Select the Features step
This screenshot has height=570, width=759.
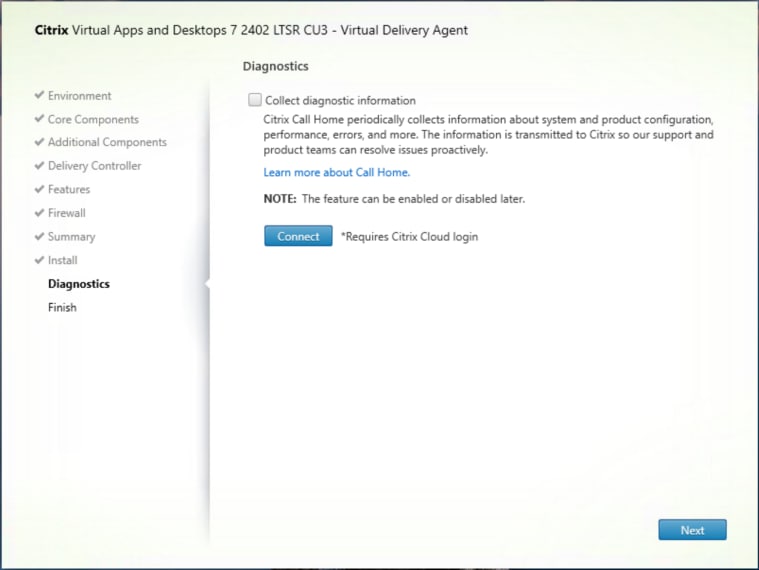pos(69,189)
